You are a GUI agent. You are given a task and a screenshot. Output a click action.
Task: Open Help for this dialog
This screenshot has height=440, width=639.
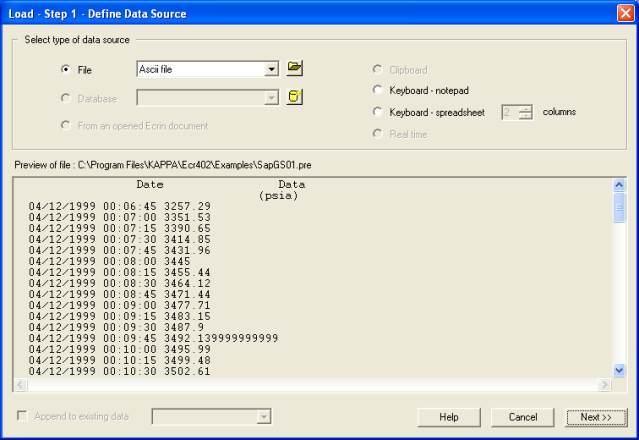pyautogui.click(x=449, y=416)
